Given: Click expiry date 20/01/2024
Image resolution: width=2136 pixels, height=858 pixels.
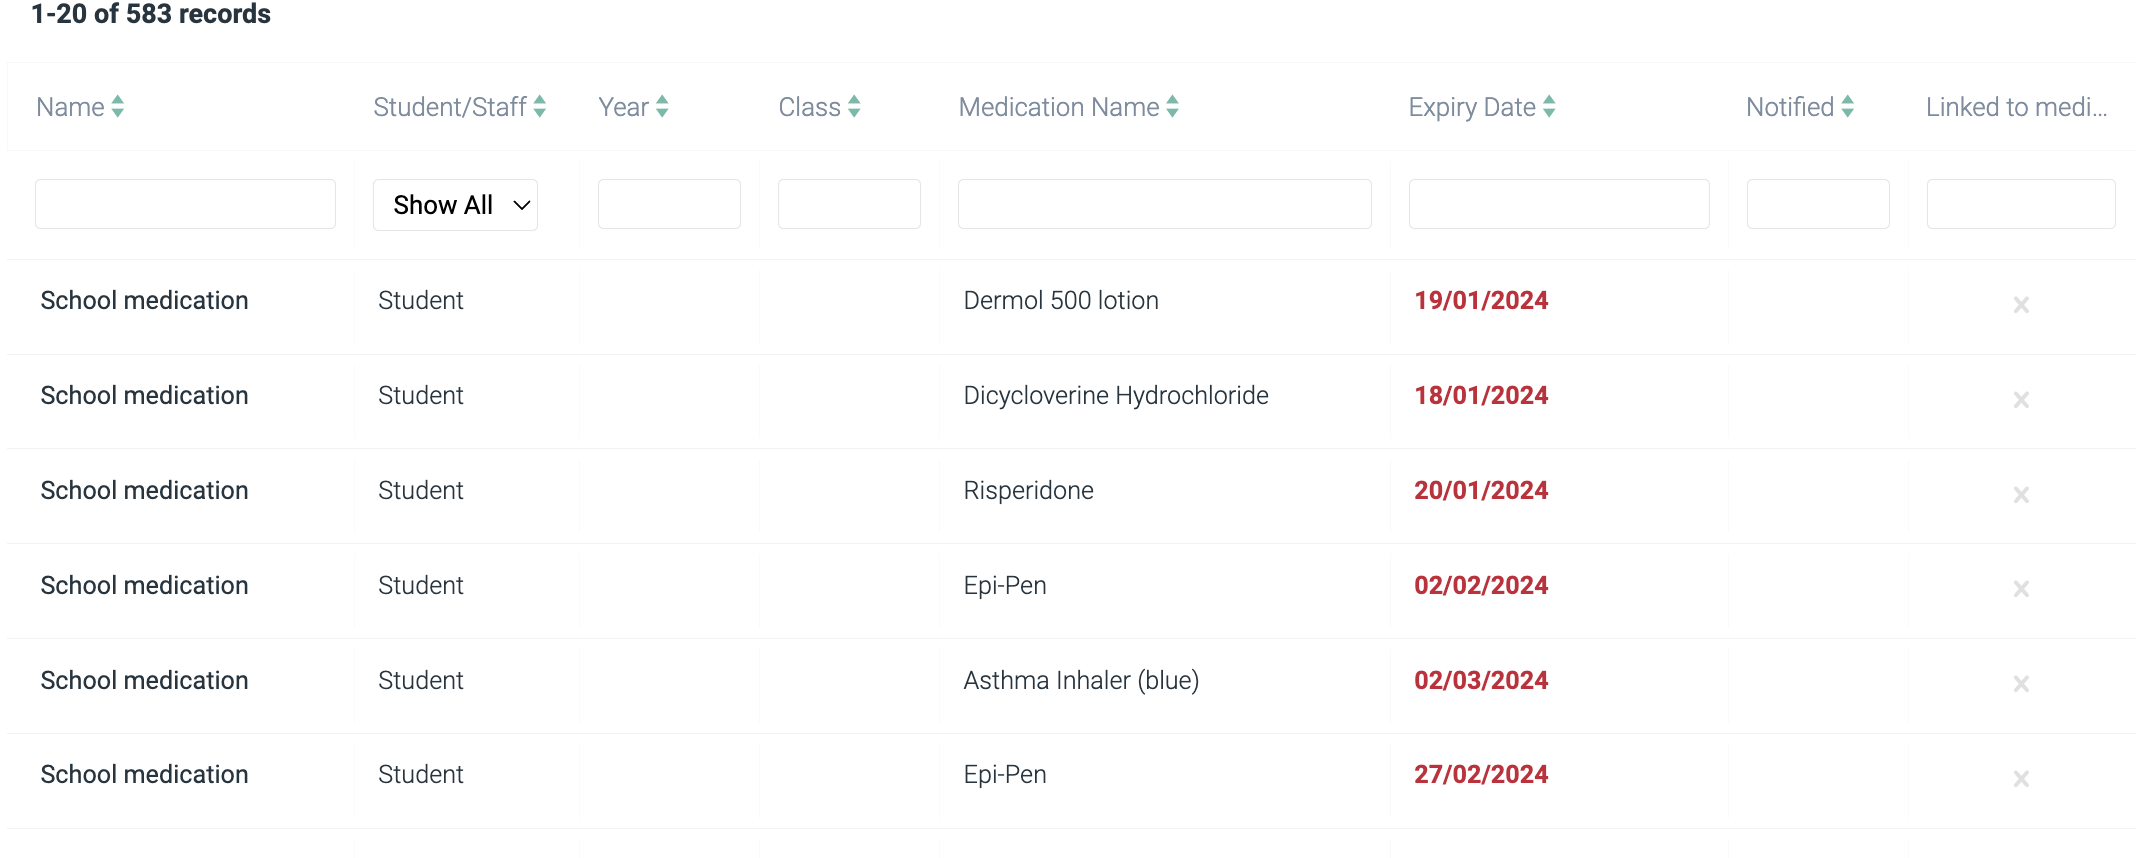Looking at the screenshot, I should coord(1481,491).
